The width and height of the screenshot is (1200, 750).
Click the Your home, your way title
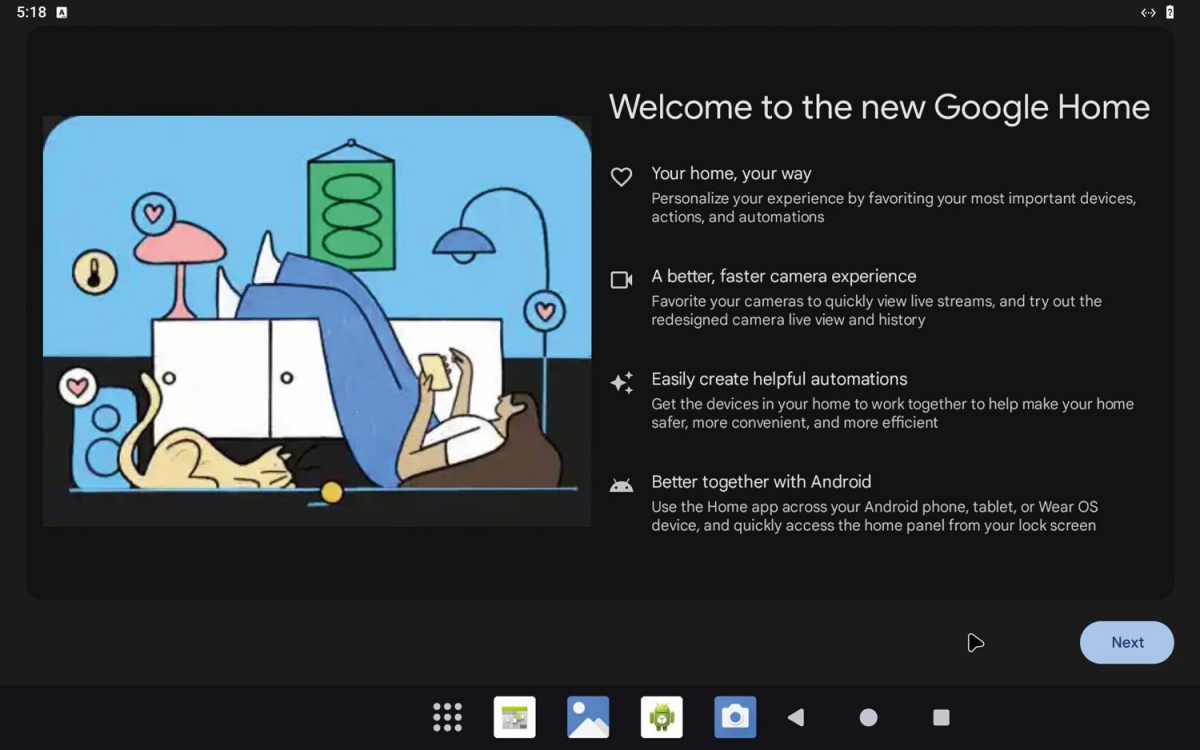(731, 173)
